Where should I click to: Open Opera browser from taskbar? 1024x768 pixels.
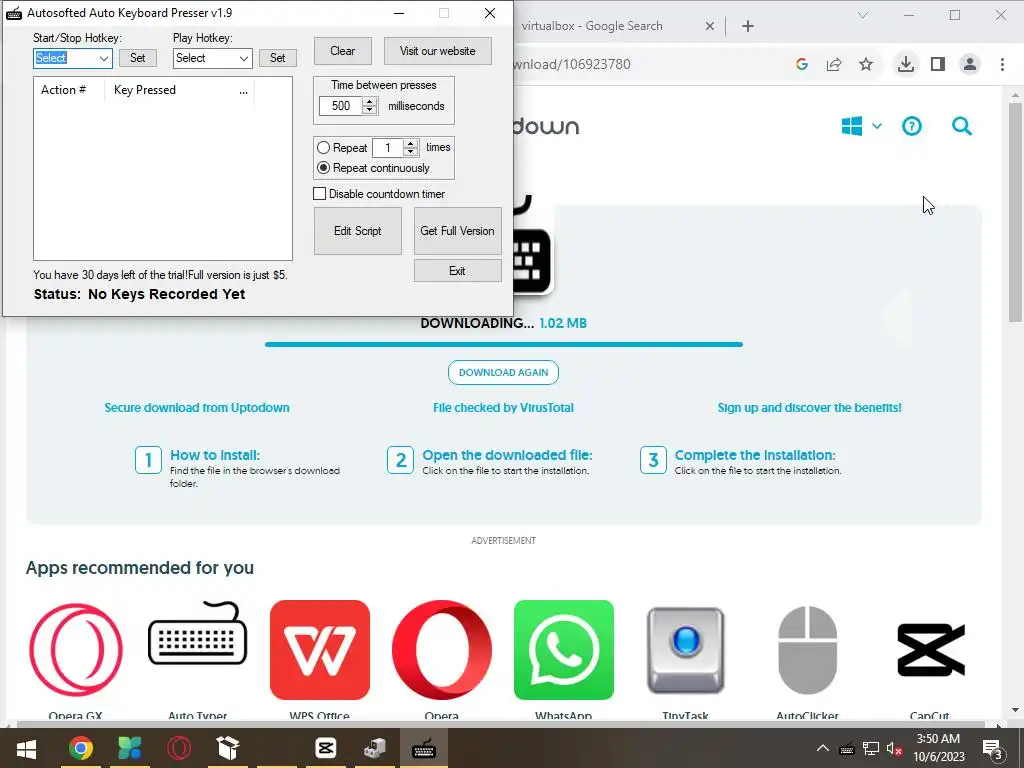coord(178,748)
